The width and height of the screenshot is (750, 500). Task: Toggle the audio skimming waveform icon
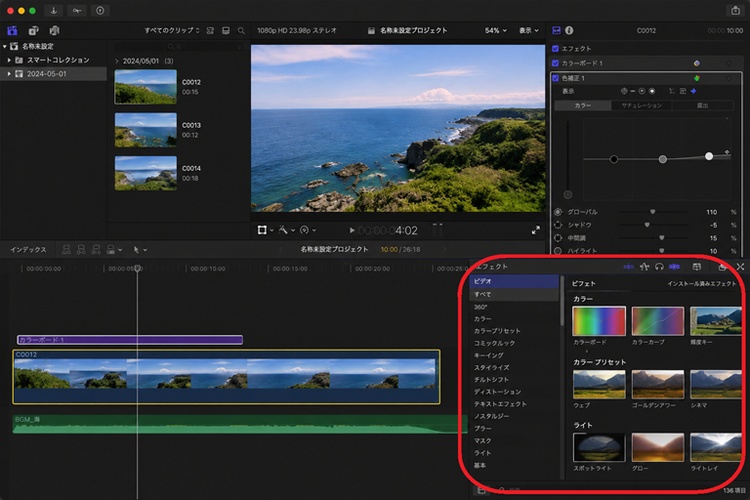click(x=644, y=267)
